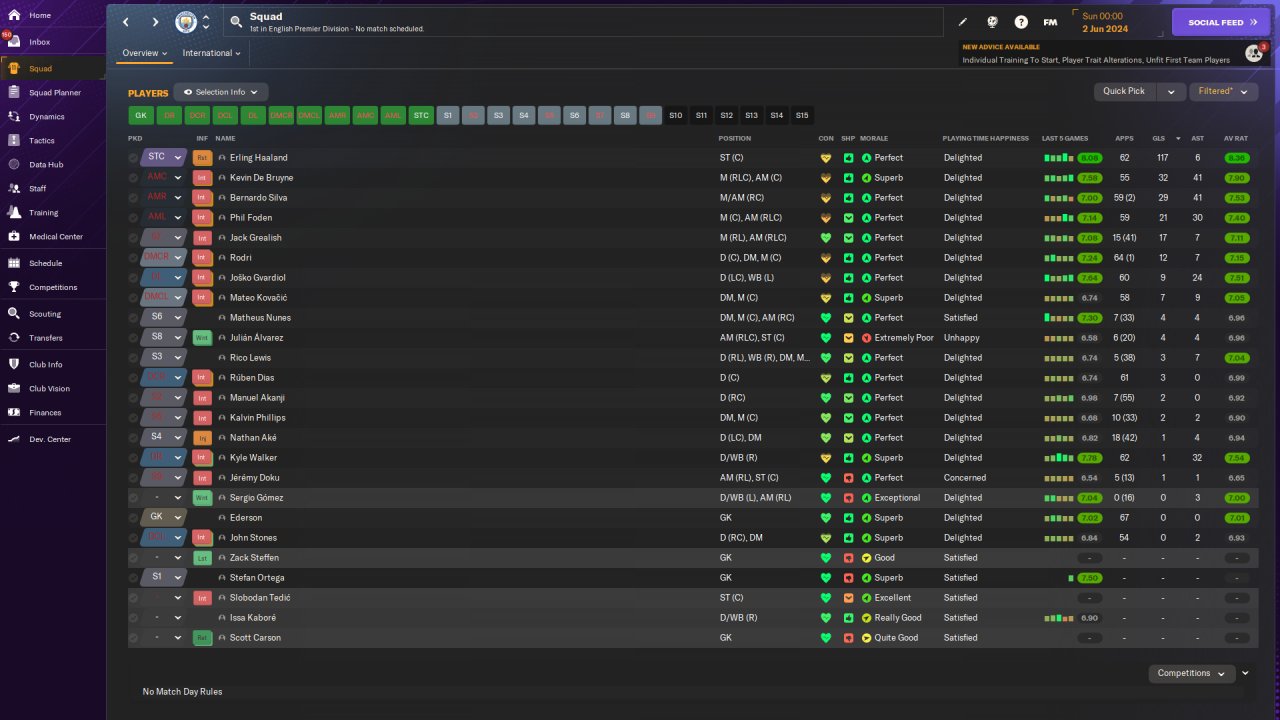
Task: Open Stefan Ortega's S1 dropdown
Action: [x=163, y=577]
